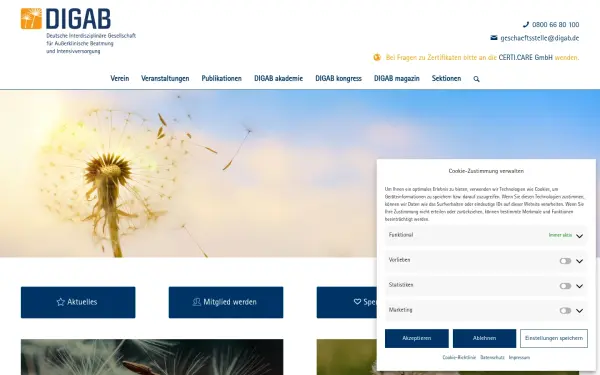Click the orange icon before the certificates notice
This screenshot has width=600, height=375.
377,57
